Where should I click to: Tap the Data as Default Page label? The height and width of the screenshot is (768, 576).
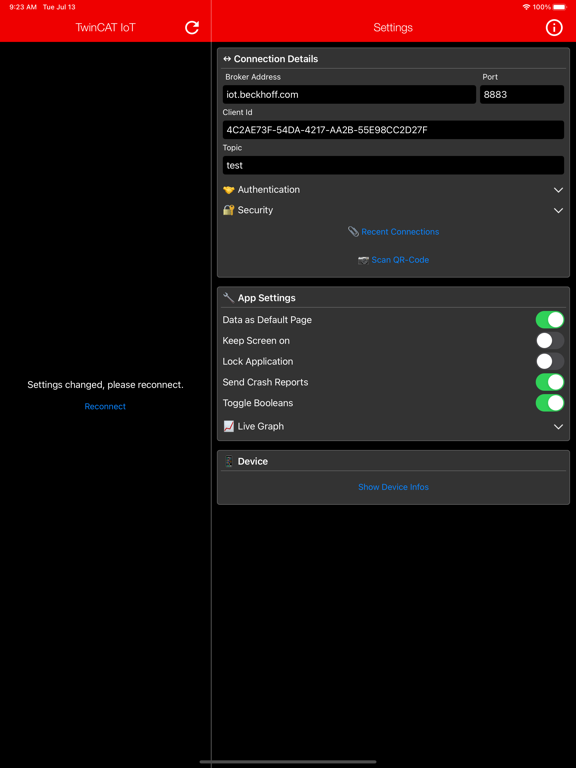click(x=267, y=320)
